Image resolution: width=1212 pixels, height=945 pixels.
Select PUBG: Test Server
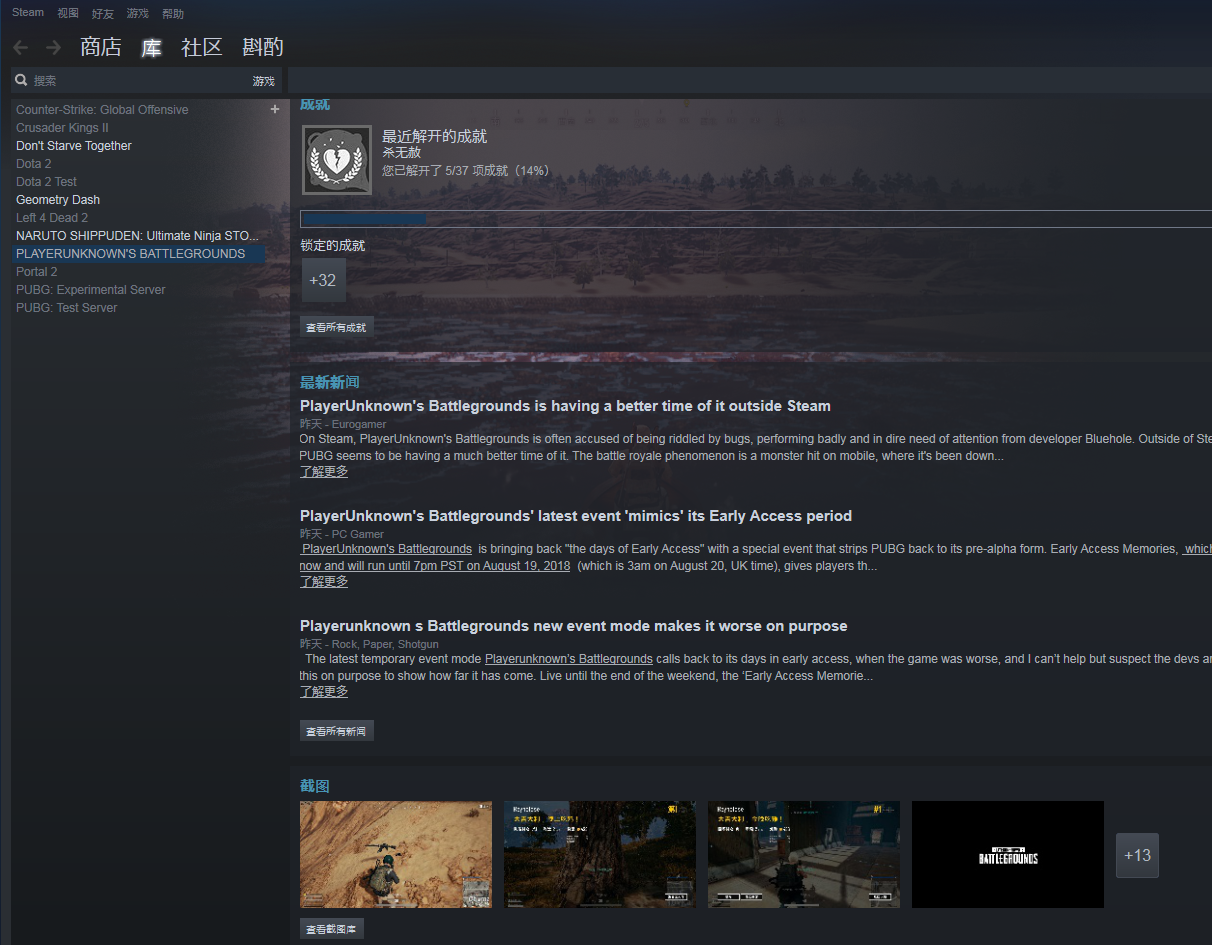pos(67,308)
